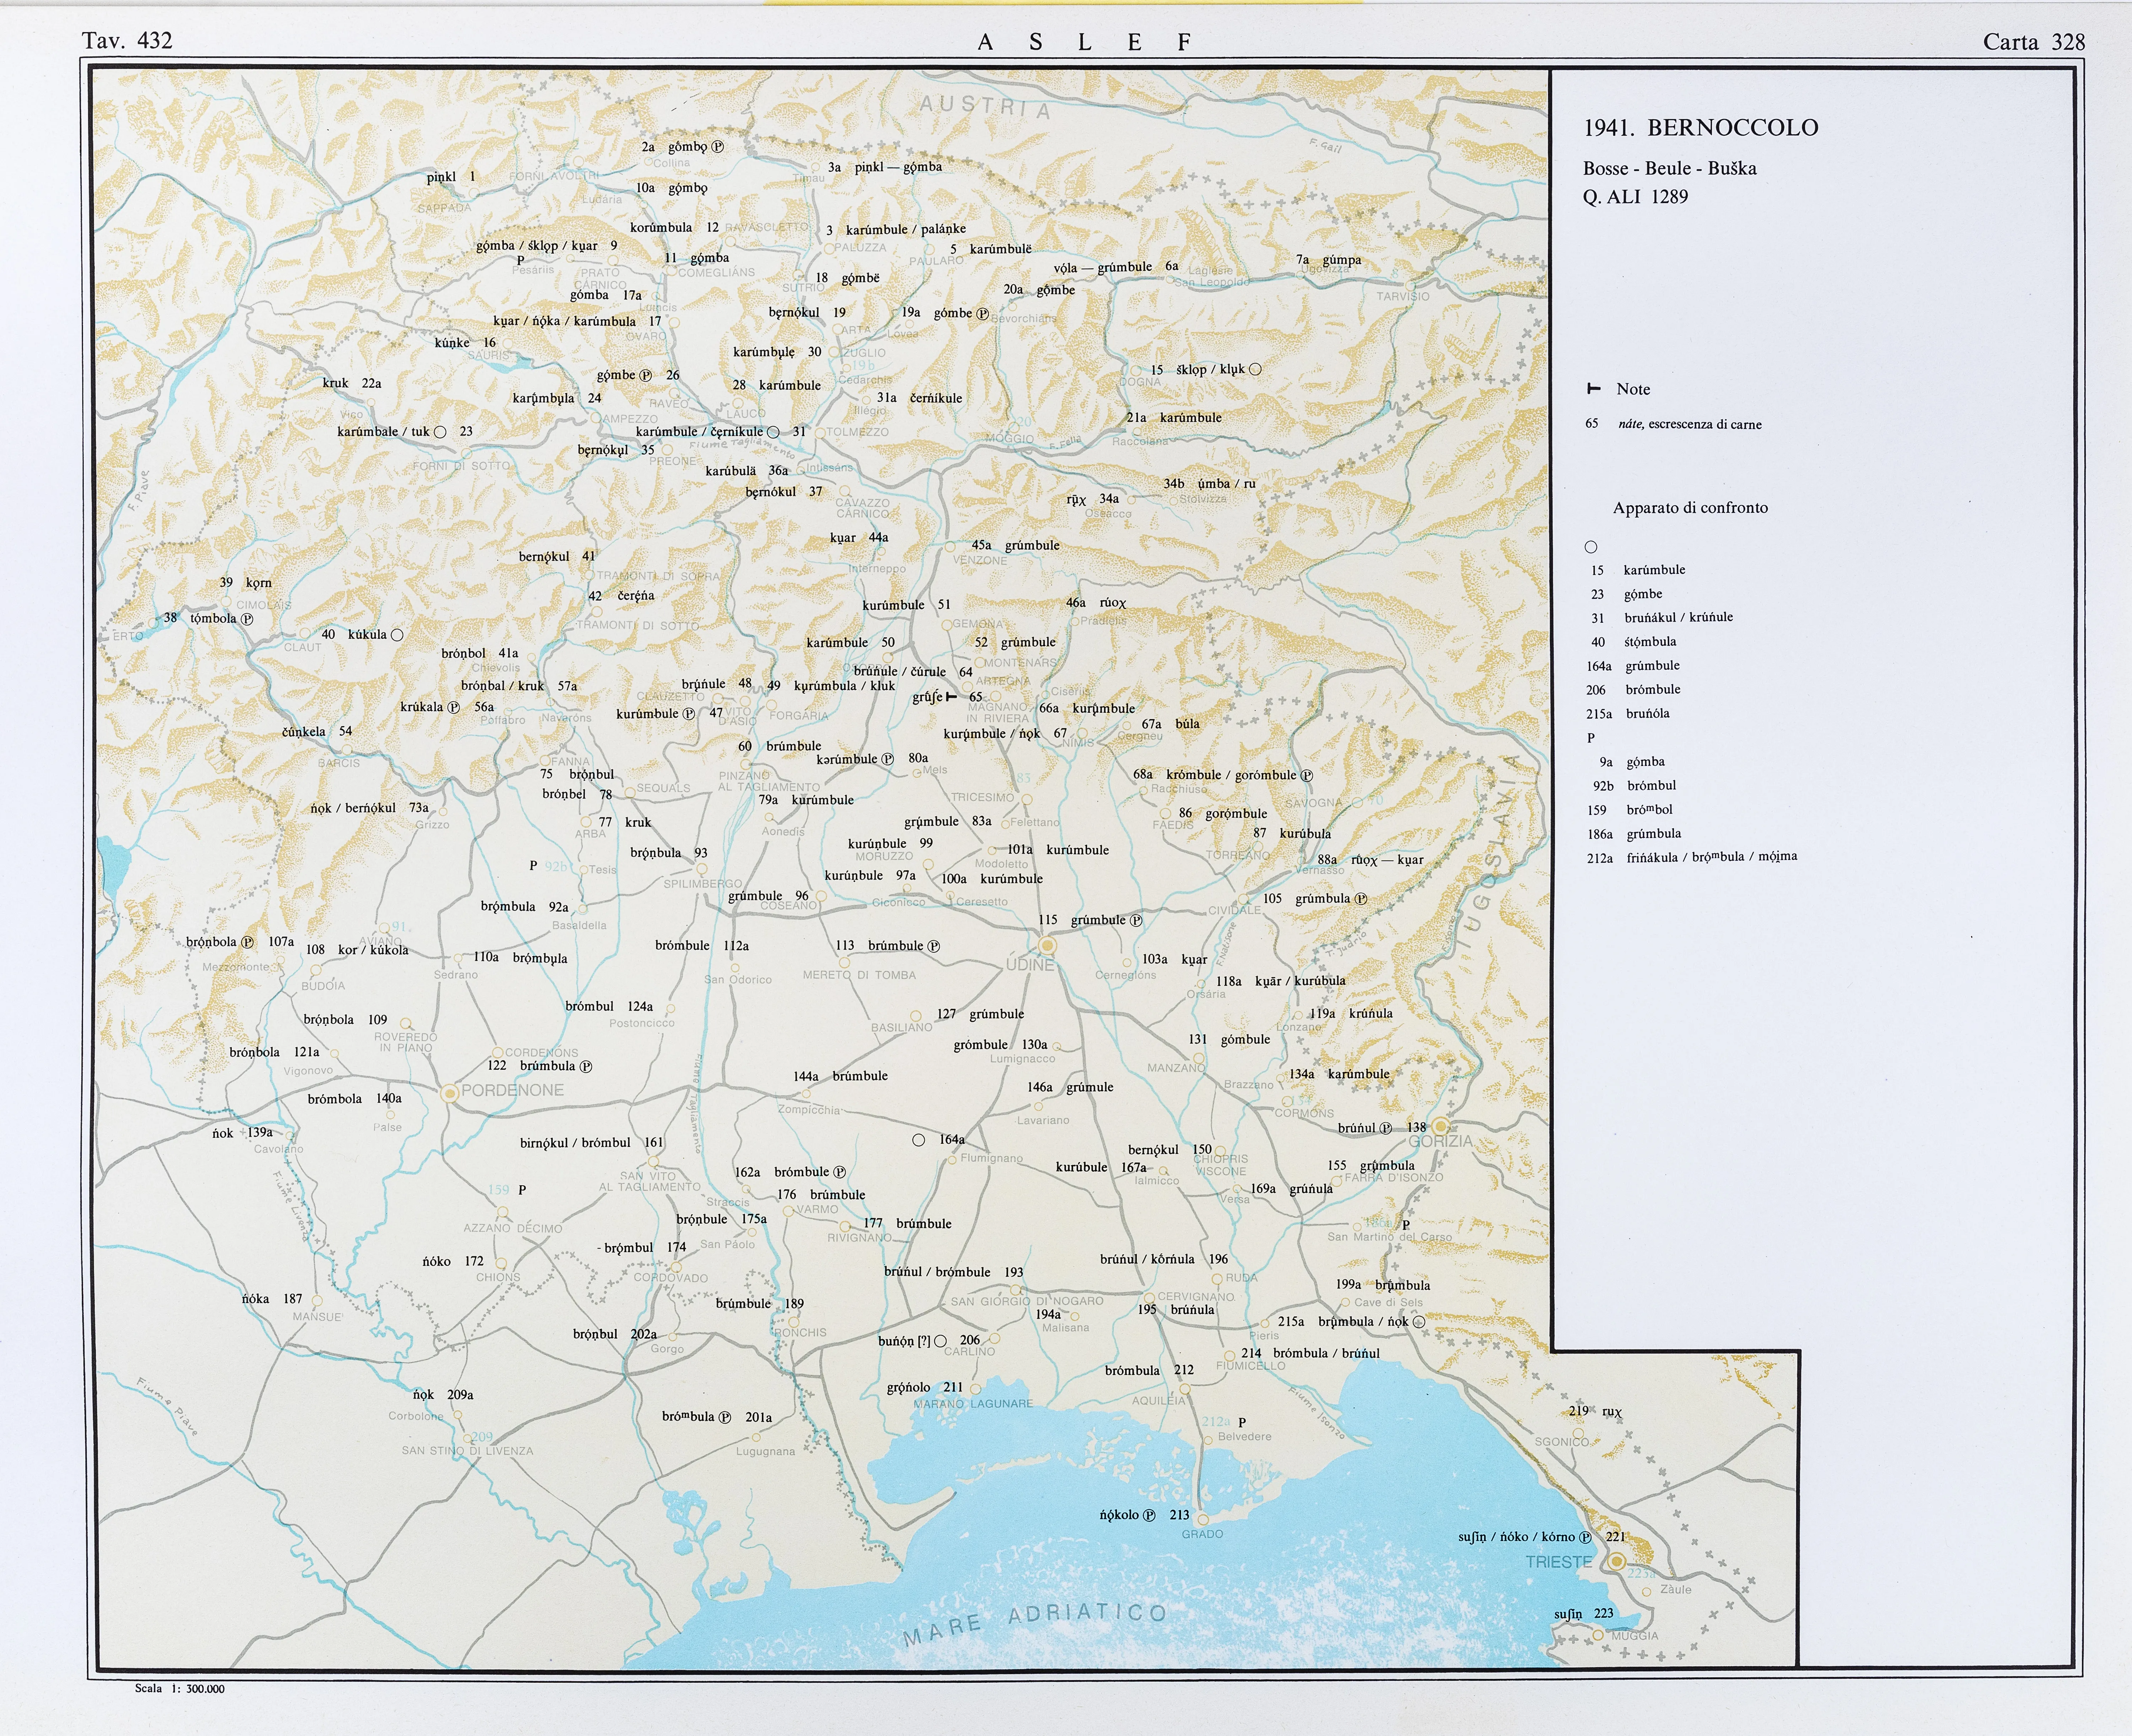Click the empty circle symbol under Apparato di confronto

(1591, 547)
